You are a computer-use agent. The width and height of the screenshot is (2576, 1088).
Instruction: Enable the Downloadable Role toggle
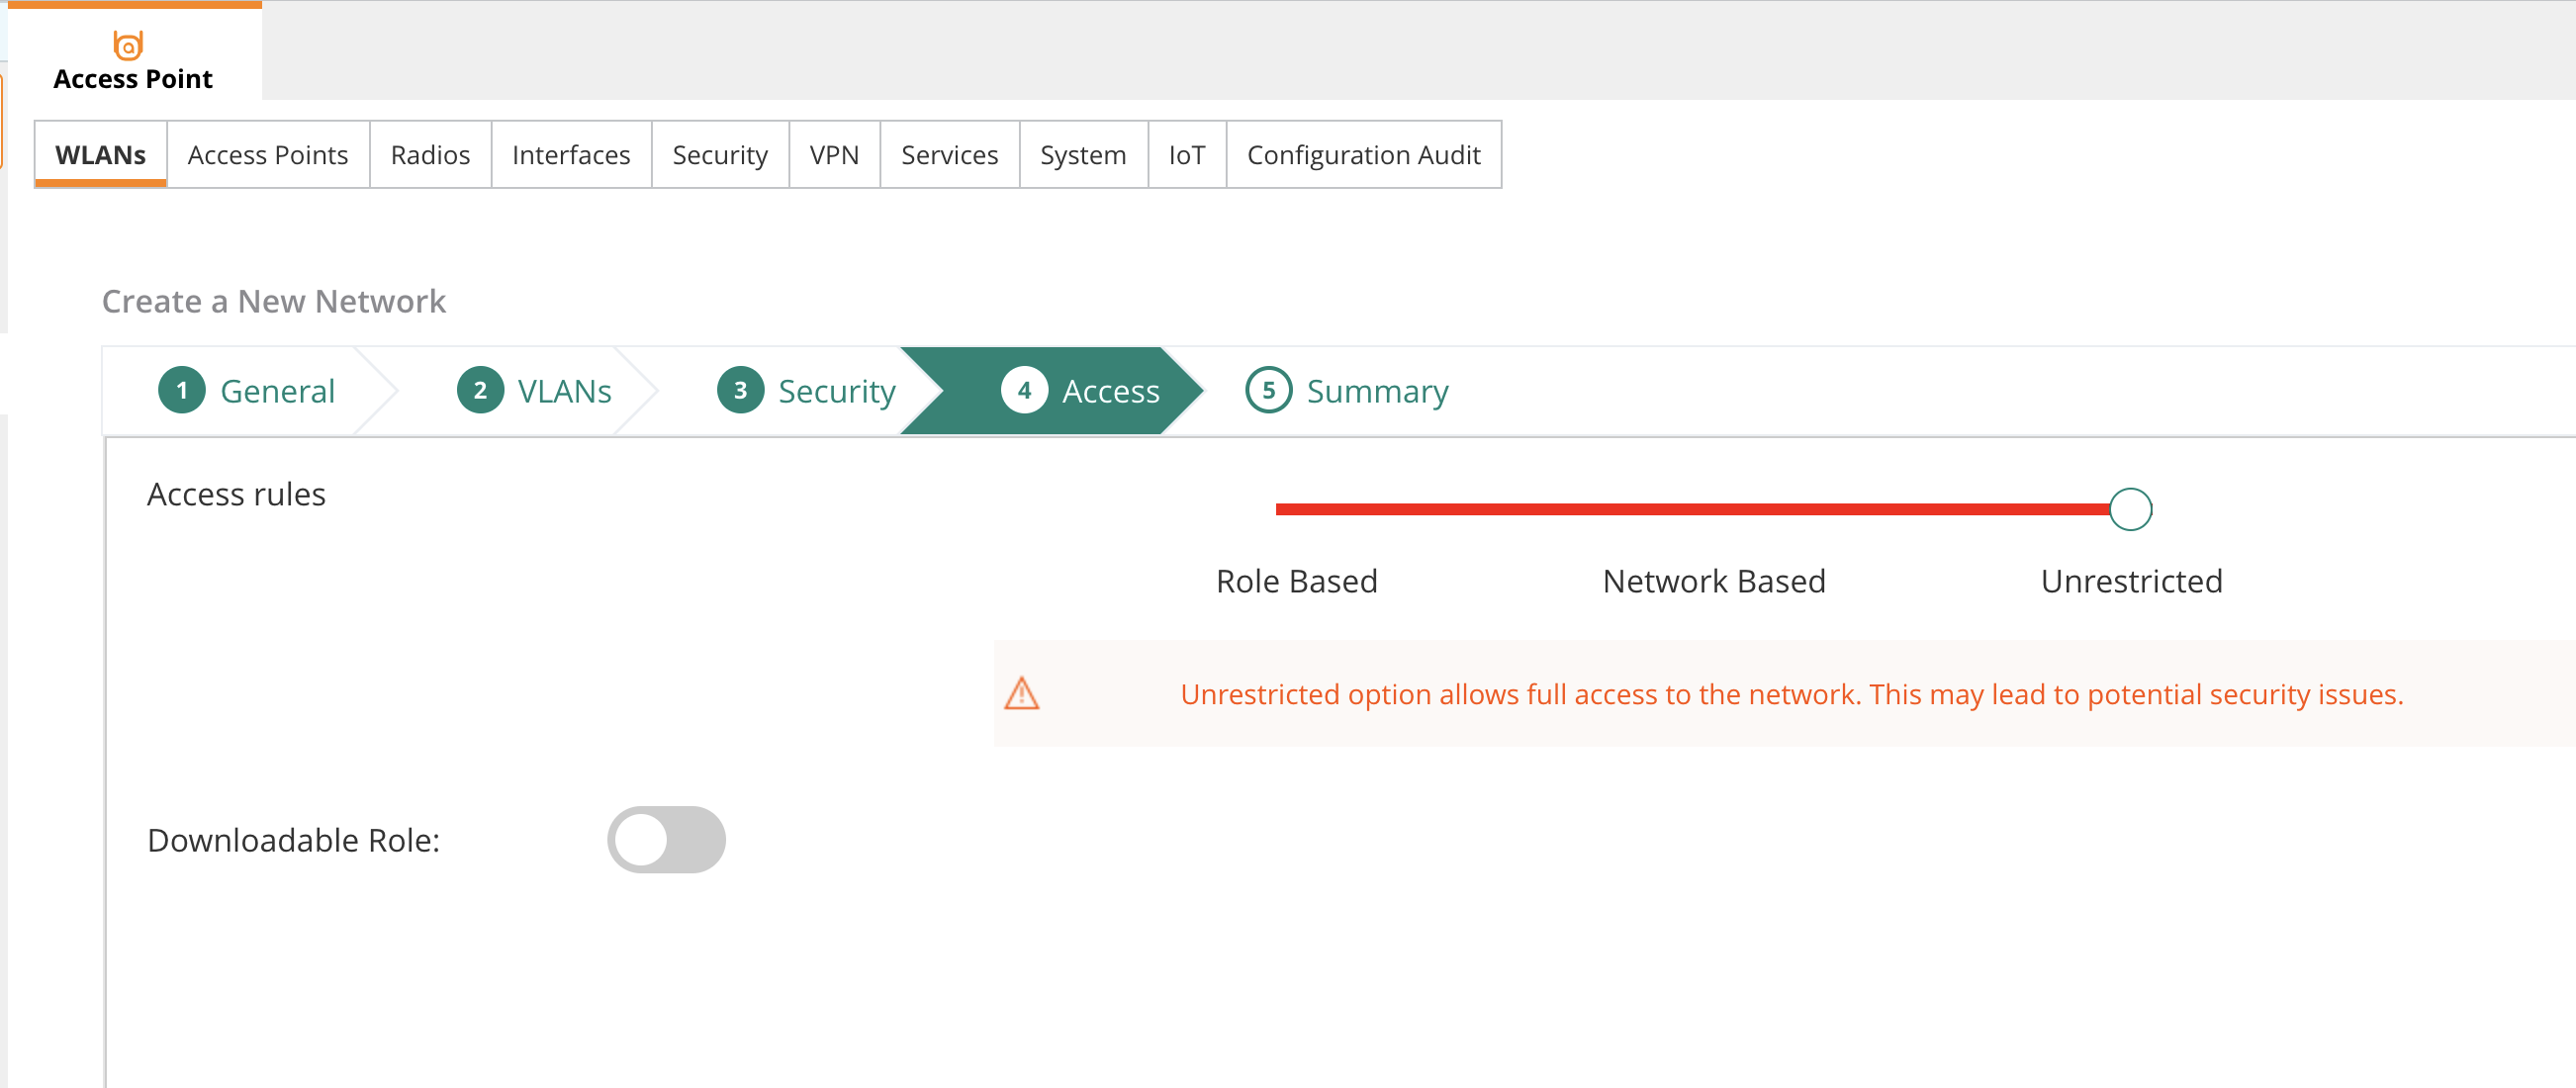[666, 840]
